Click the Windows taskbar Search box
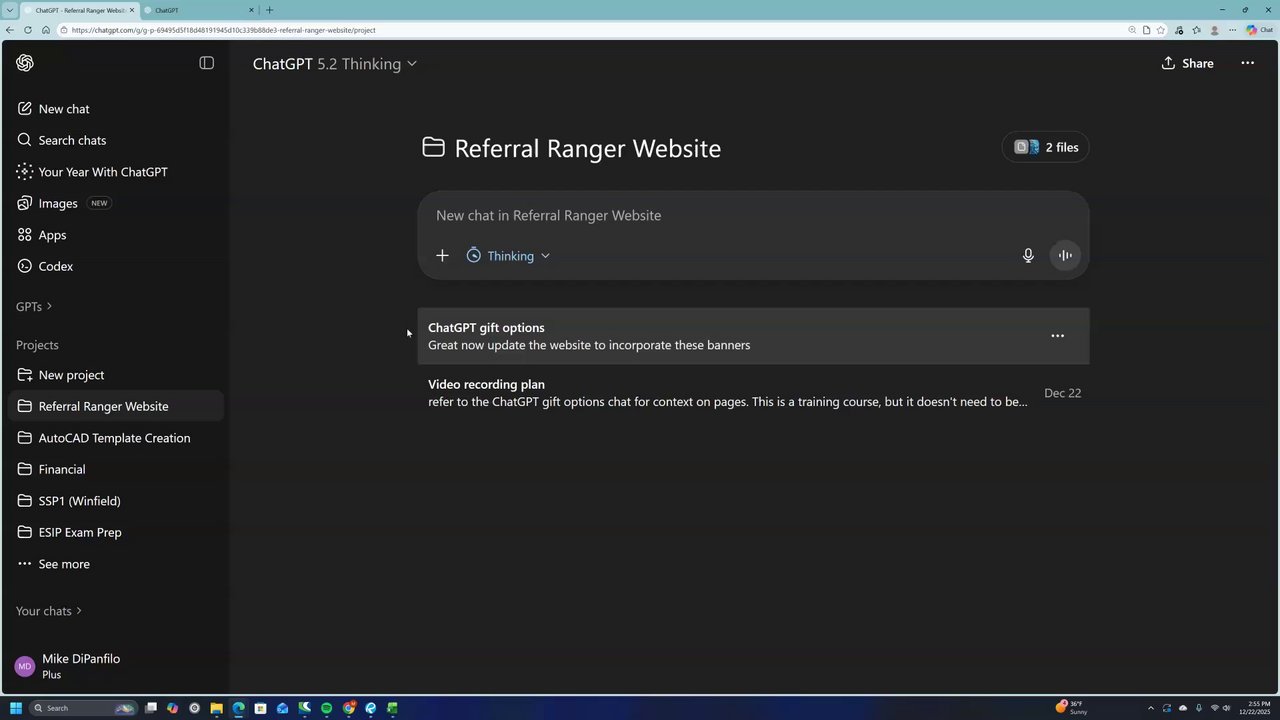The width and height of the screenshot is (1280, 720). click(83, 708)
